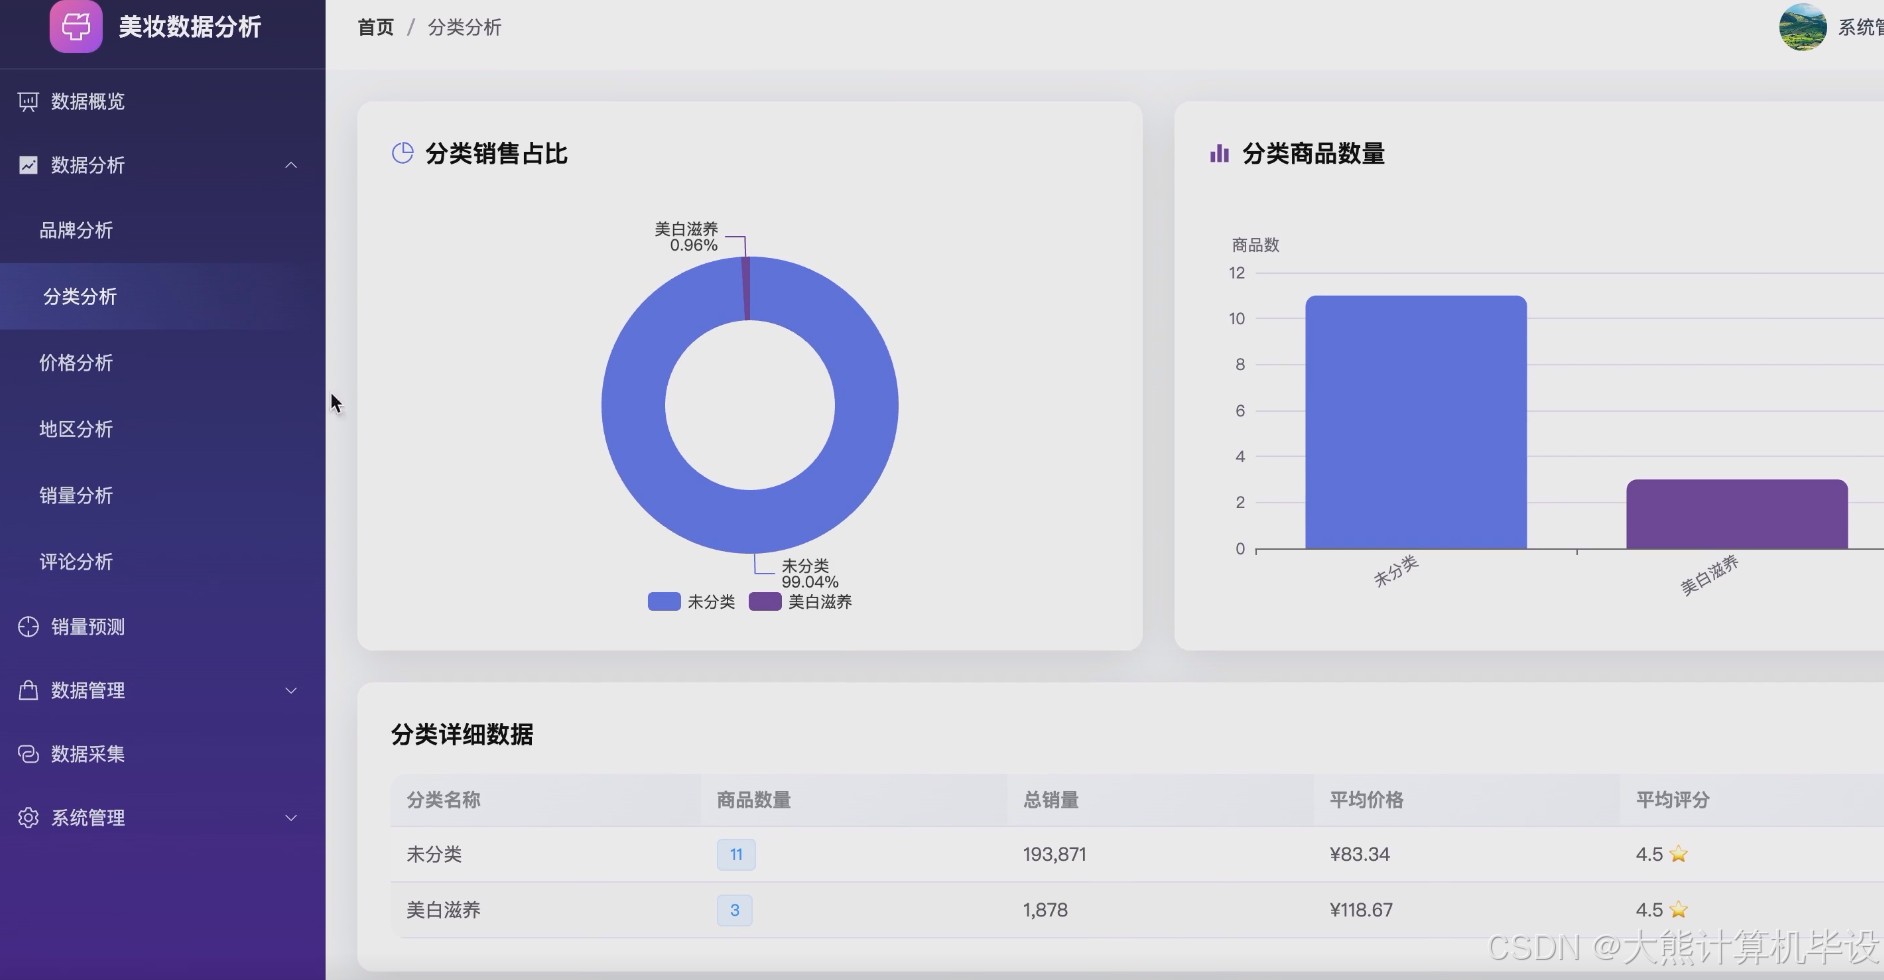Open the 数据采集 data collection icon

tap(27, 753)
